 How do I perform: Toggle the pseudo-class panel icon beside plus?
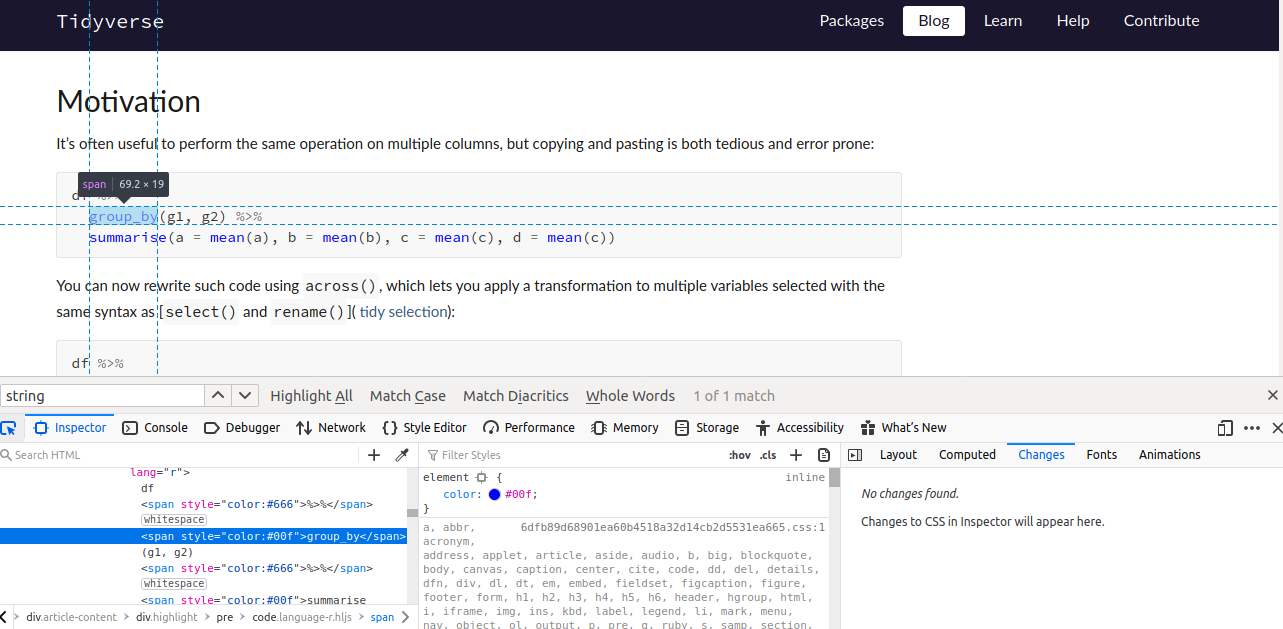[x=739, y=455]
